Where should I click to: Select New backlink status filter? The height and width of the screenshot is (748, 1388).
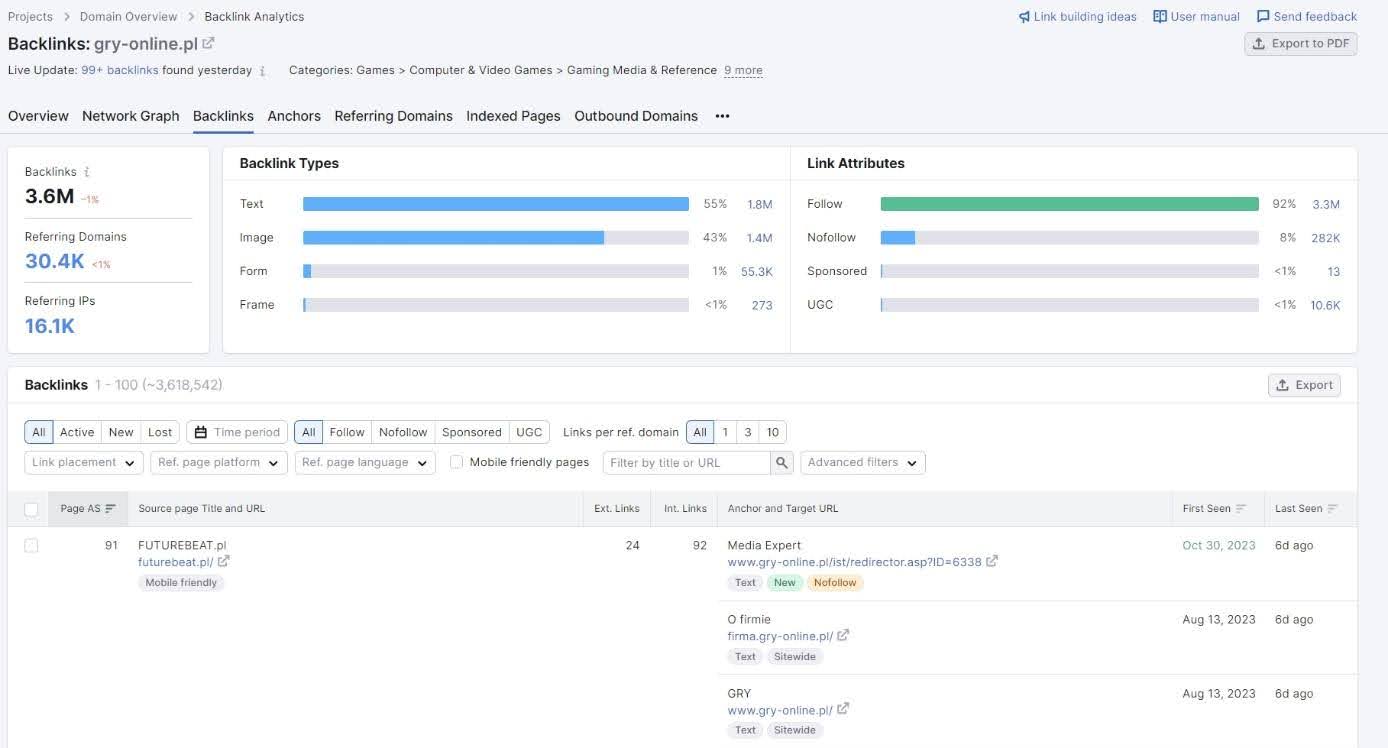[121, 432]
